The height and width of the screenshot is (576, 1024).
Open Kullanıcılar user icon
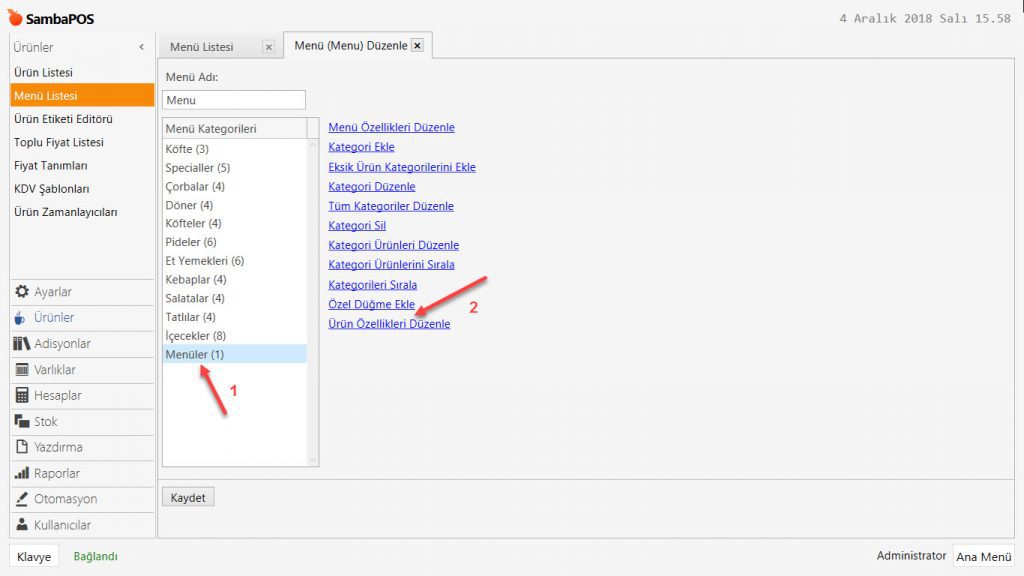pos(22,525)
